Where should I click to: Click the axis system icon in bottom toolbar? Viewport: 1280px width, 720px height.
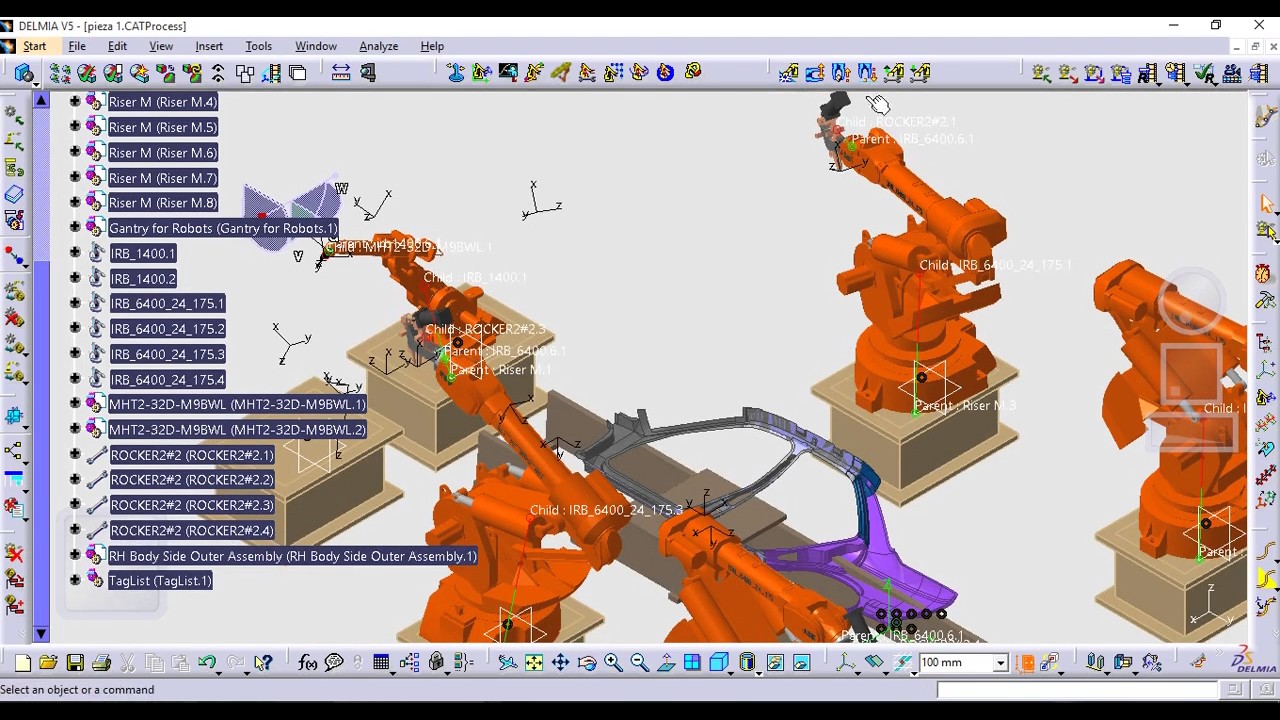point(847,662)
